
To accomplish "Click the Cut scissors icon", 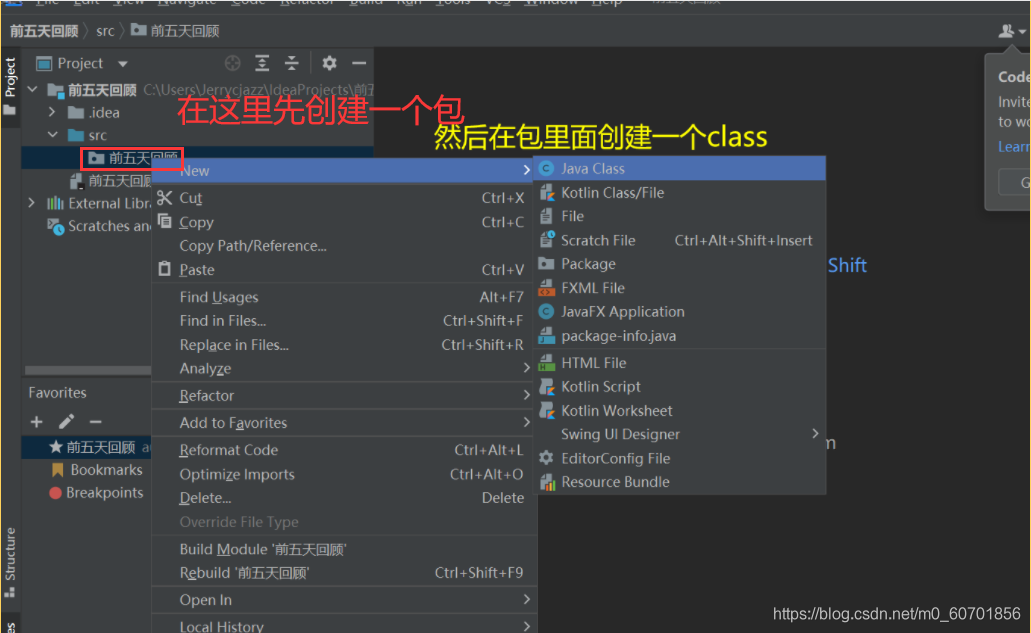I will 164,197.
